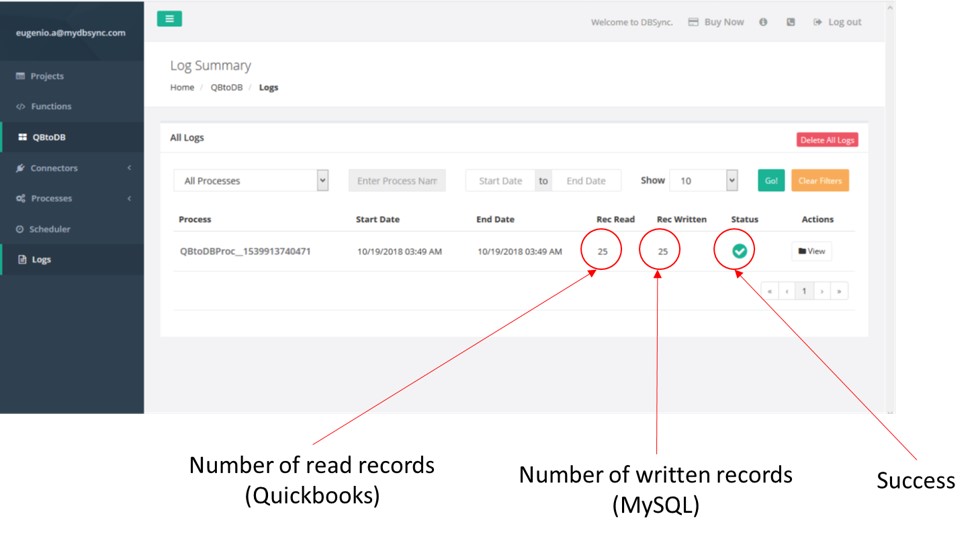Open Projects from the sidebar
This screenshot has height=535, width=972.
pyautogui.click(x=47, y=76)
